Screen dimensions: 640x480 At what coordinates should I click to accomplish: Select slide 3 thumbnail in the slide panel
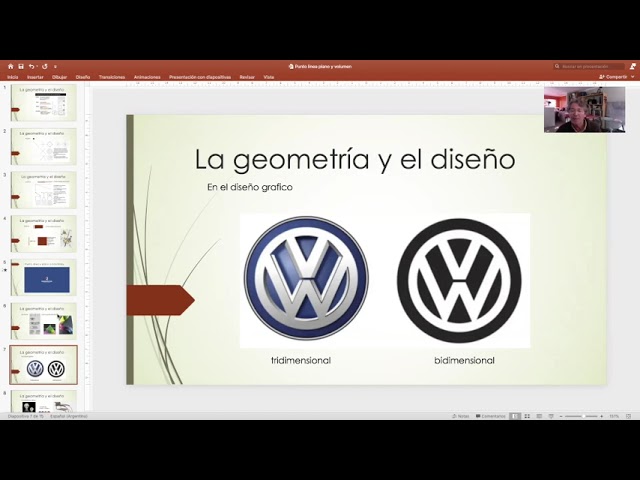(43, 190)
